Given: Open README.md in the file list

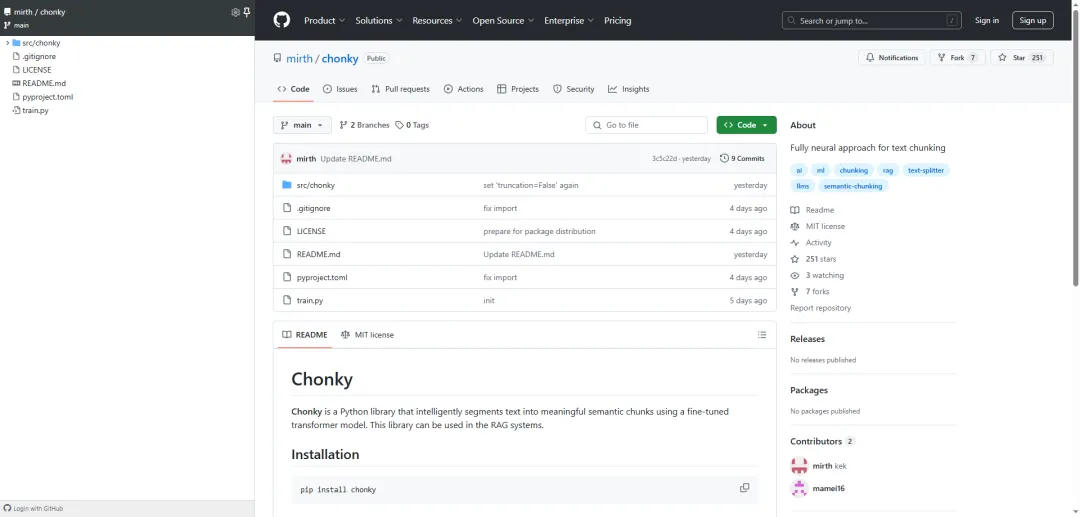Looking at the screenshot, I should [318, 254].
